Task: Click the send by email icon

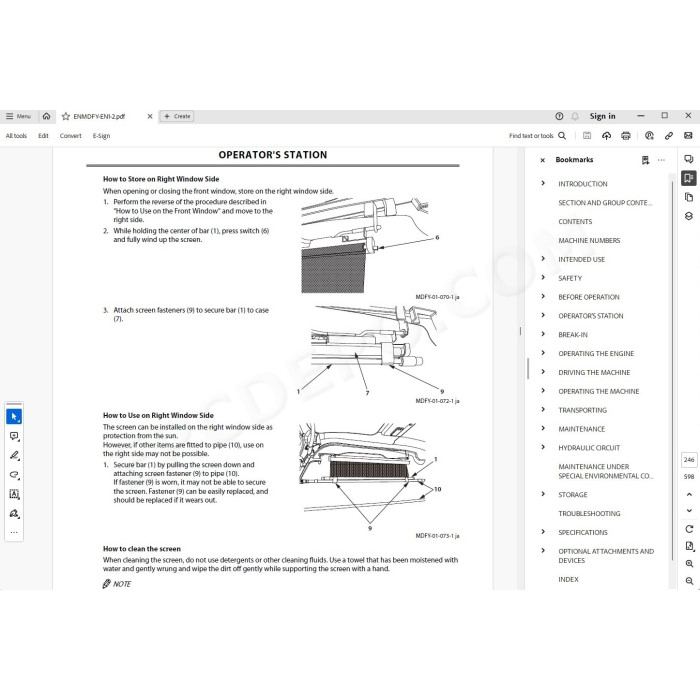Action: click(x=688, y=136)
